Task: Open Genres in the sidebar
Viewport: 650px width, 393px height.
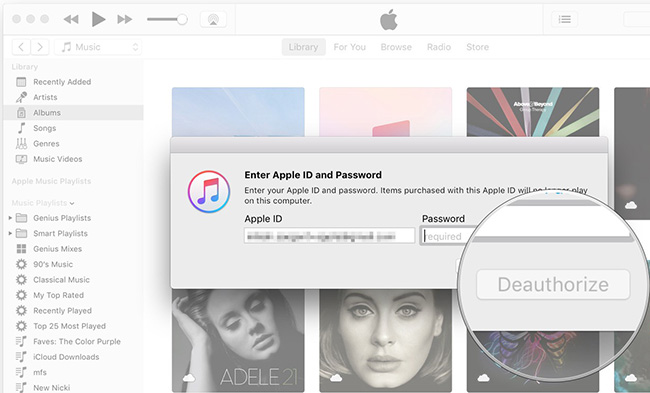Action: coord(46,143)
